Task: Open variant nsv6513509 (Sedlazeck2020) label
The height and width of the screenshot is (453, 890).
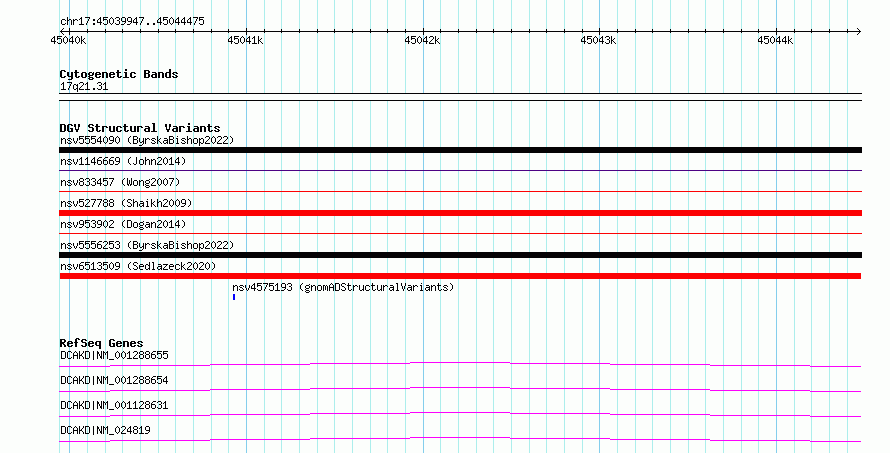Action: point(138,266)
